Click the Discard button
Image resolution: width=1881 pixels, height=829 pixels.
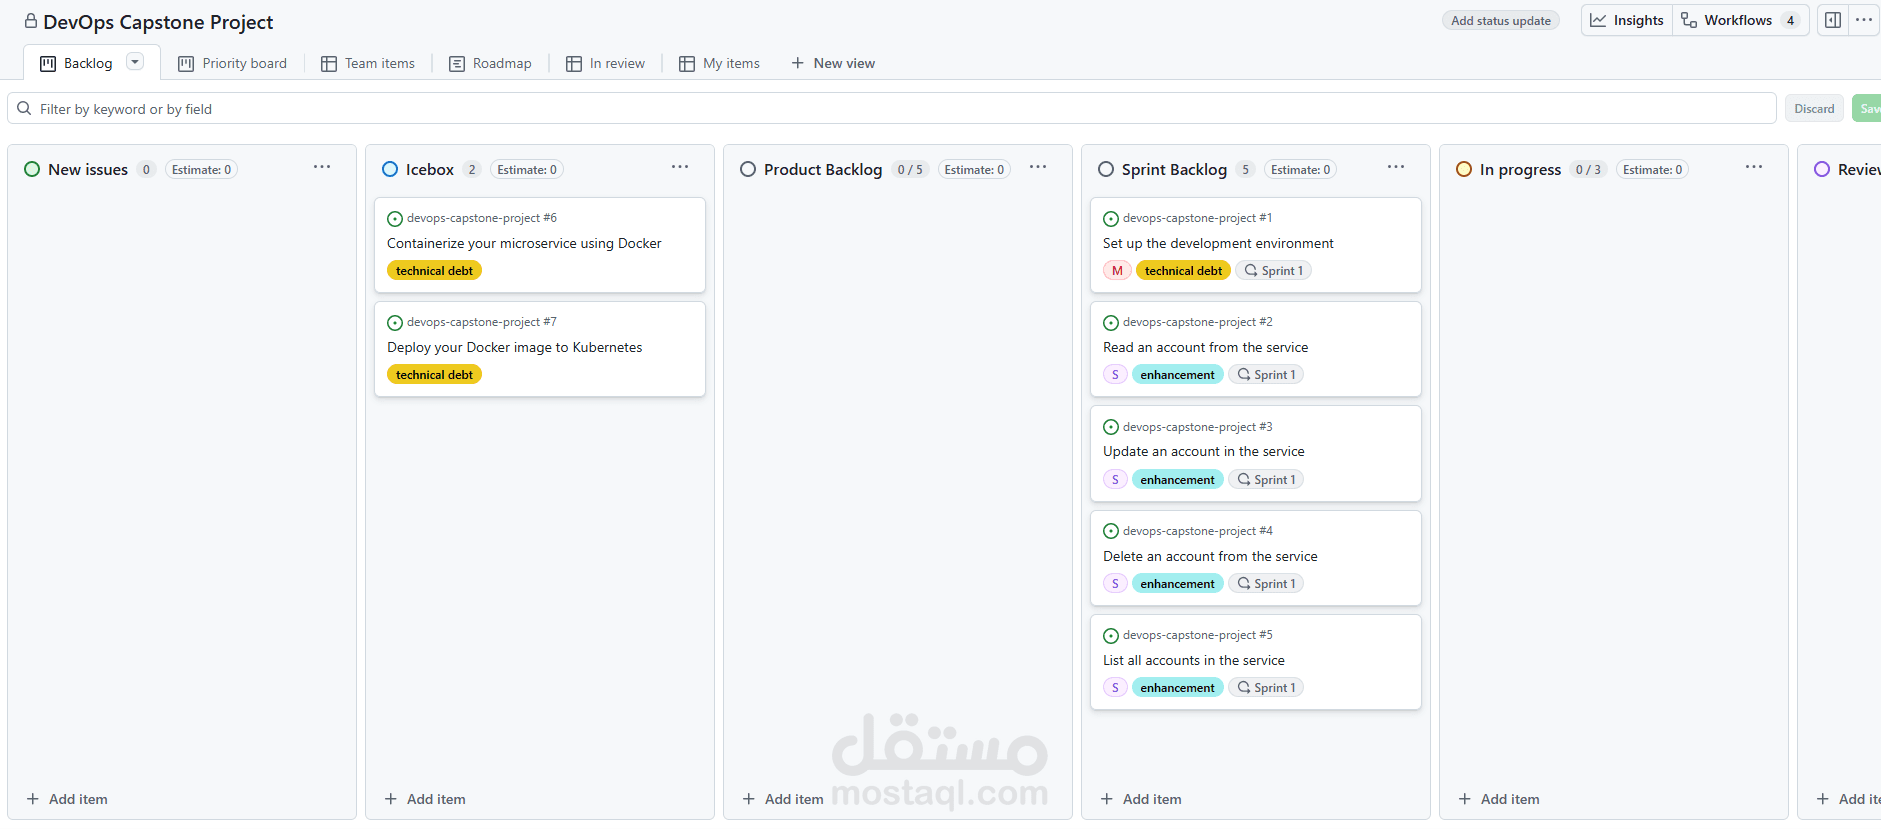(x=1814, y=108)
